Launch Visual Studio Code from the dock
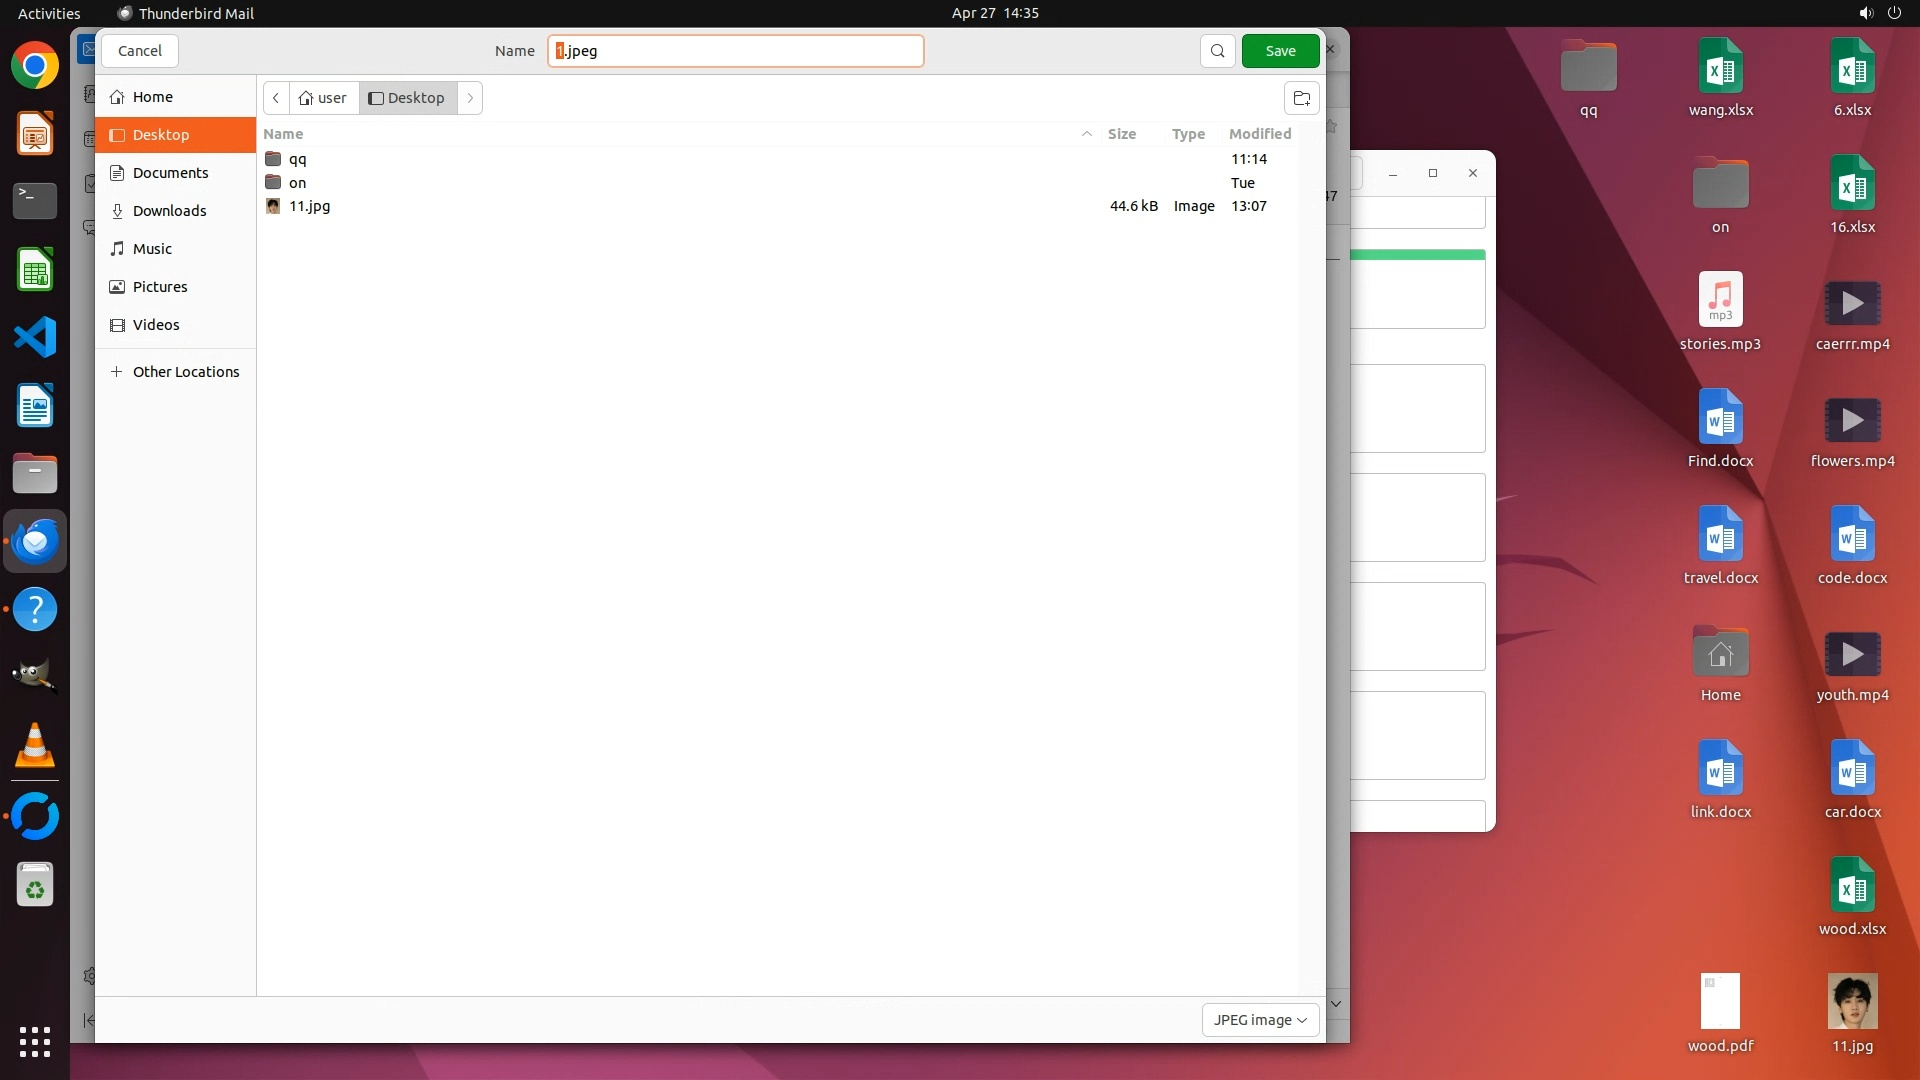 (35, 338)
